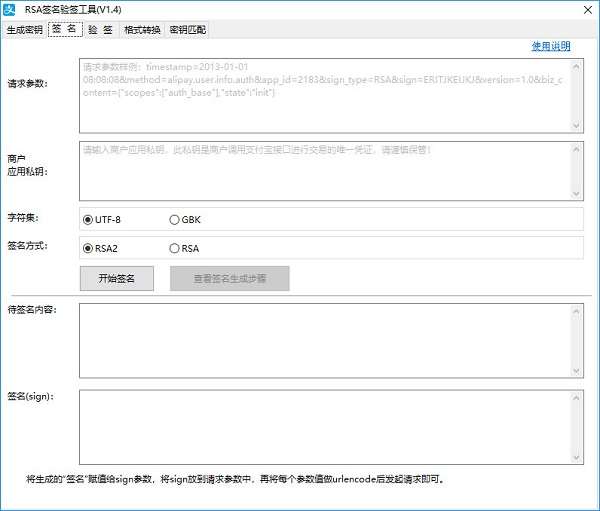Open the 密钥匹配 tab
This screenshot has width=600, height=511.
click(188, 30)
